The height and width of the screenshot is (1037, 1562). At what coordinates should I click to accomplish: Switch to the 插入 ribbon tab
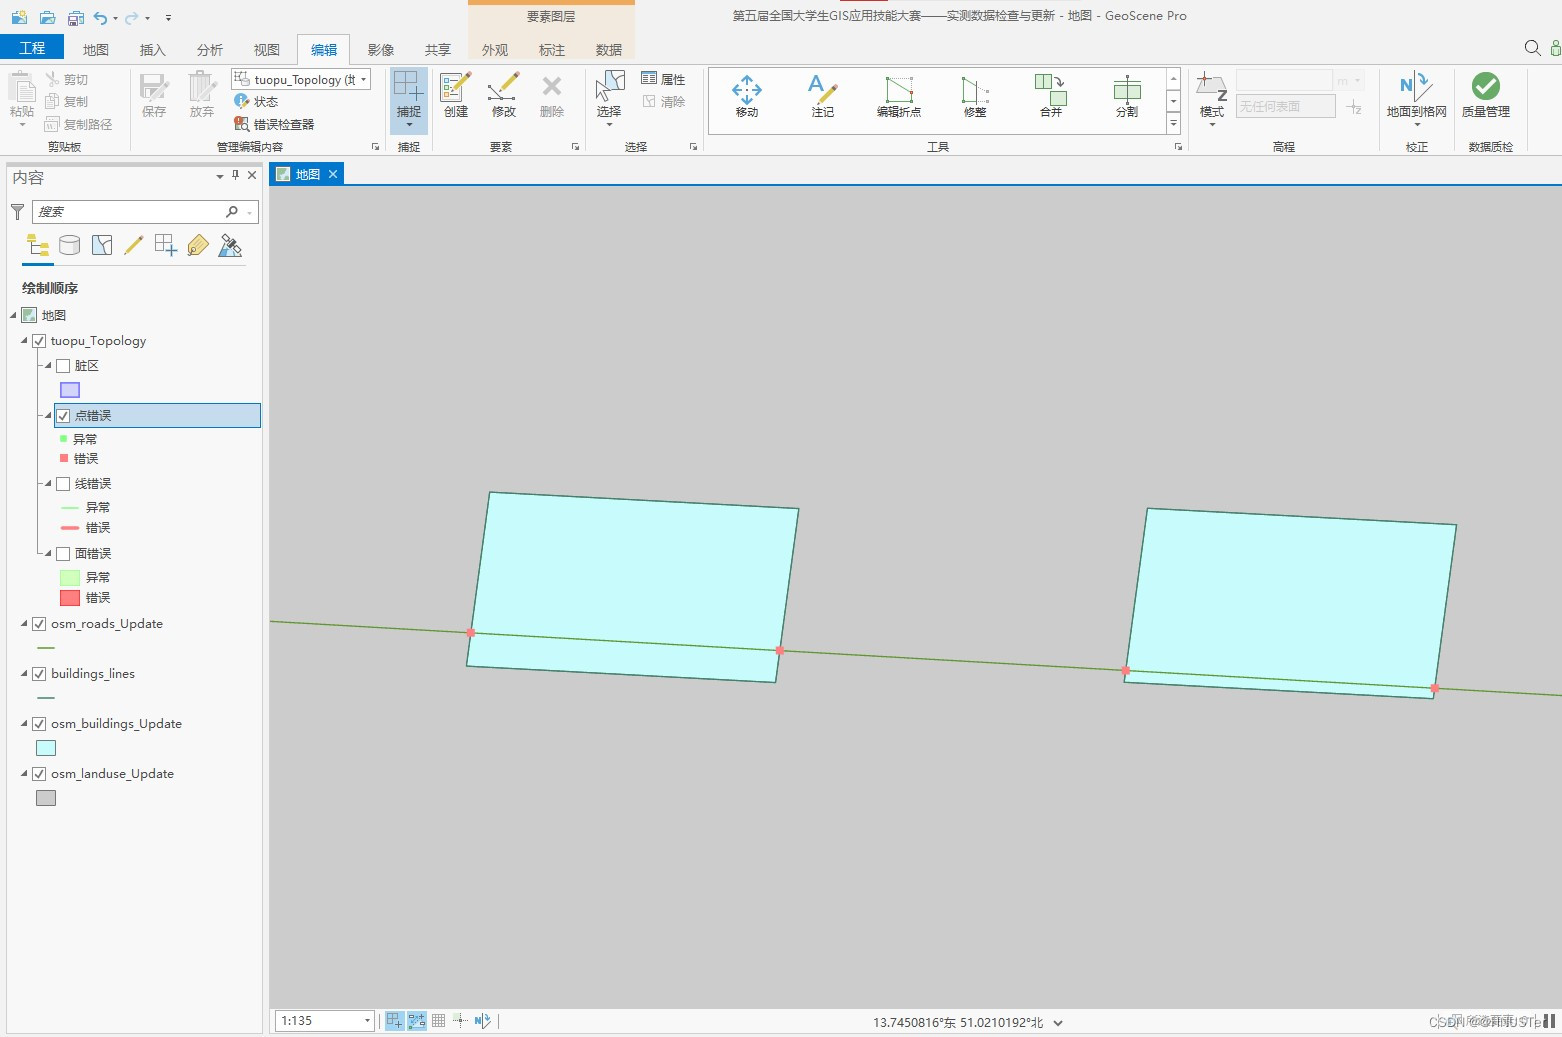point(153,49)
